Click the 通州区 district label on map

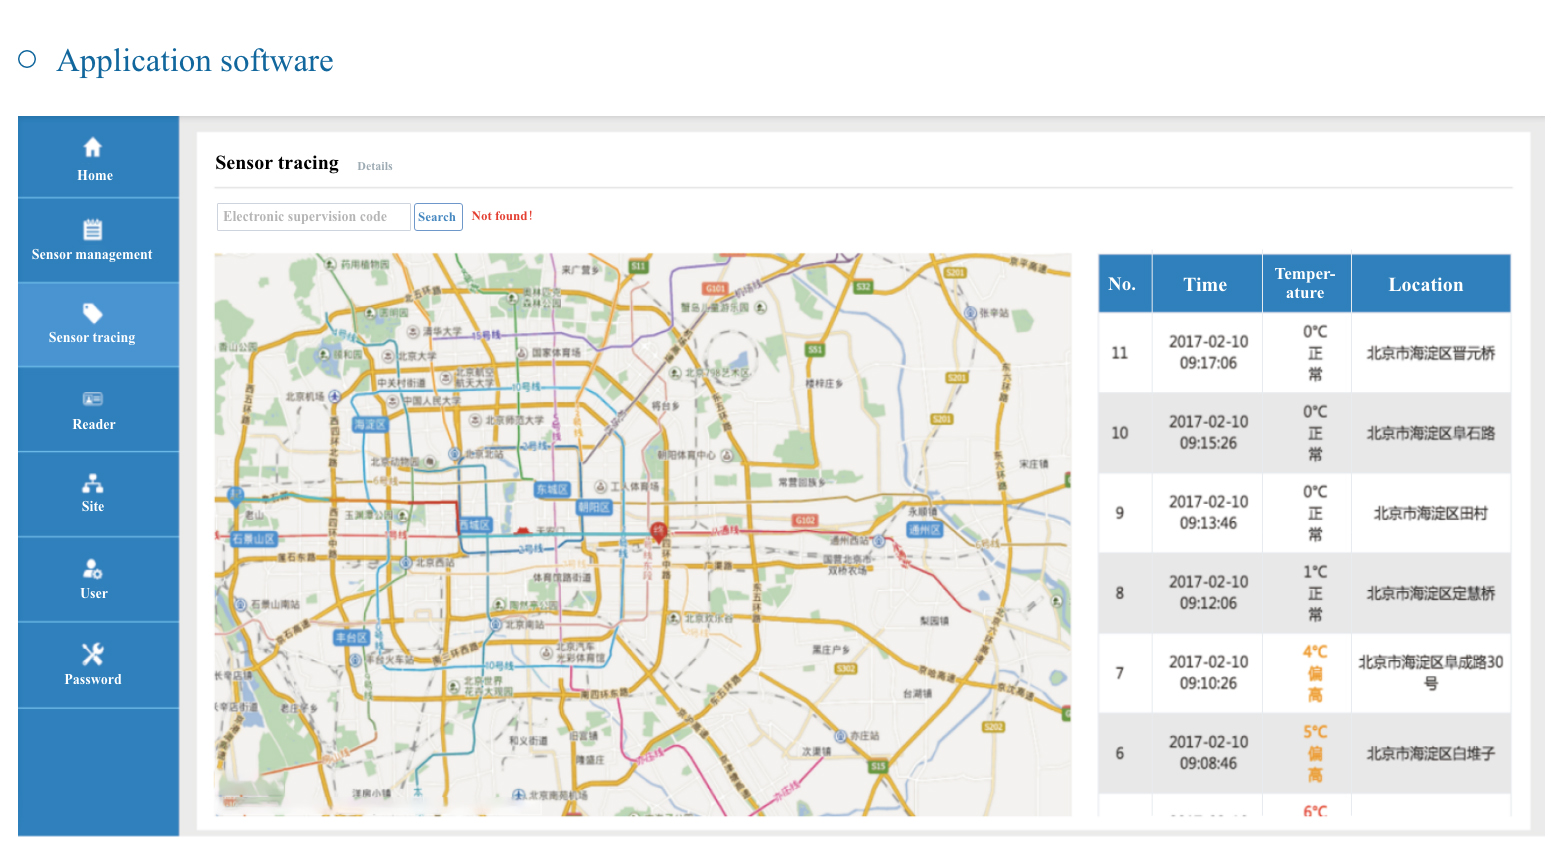(x=925, y=530)
